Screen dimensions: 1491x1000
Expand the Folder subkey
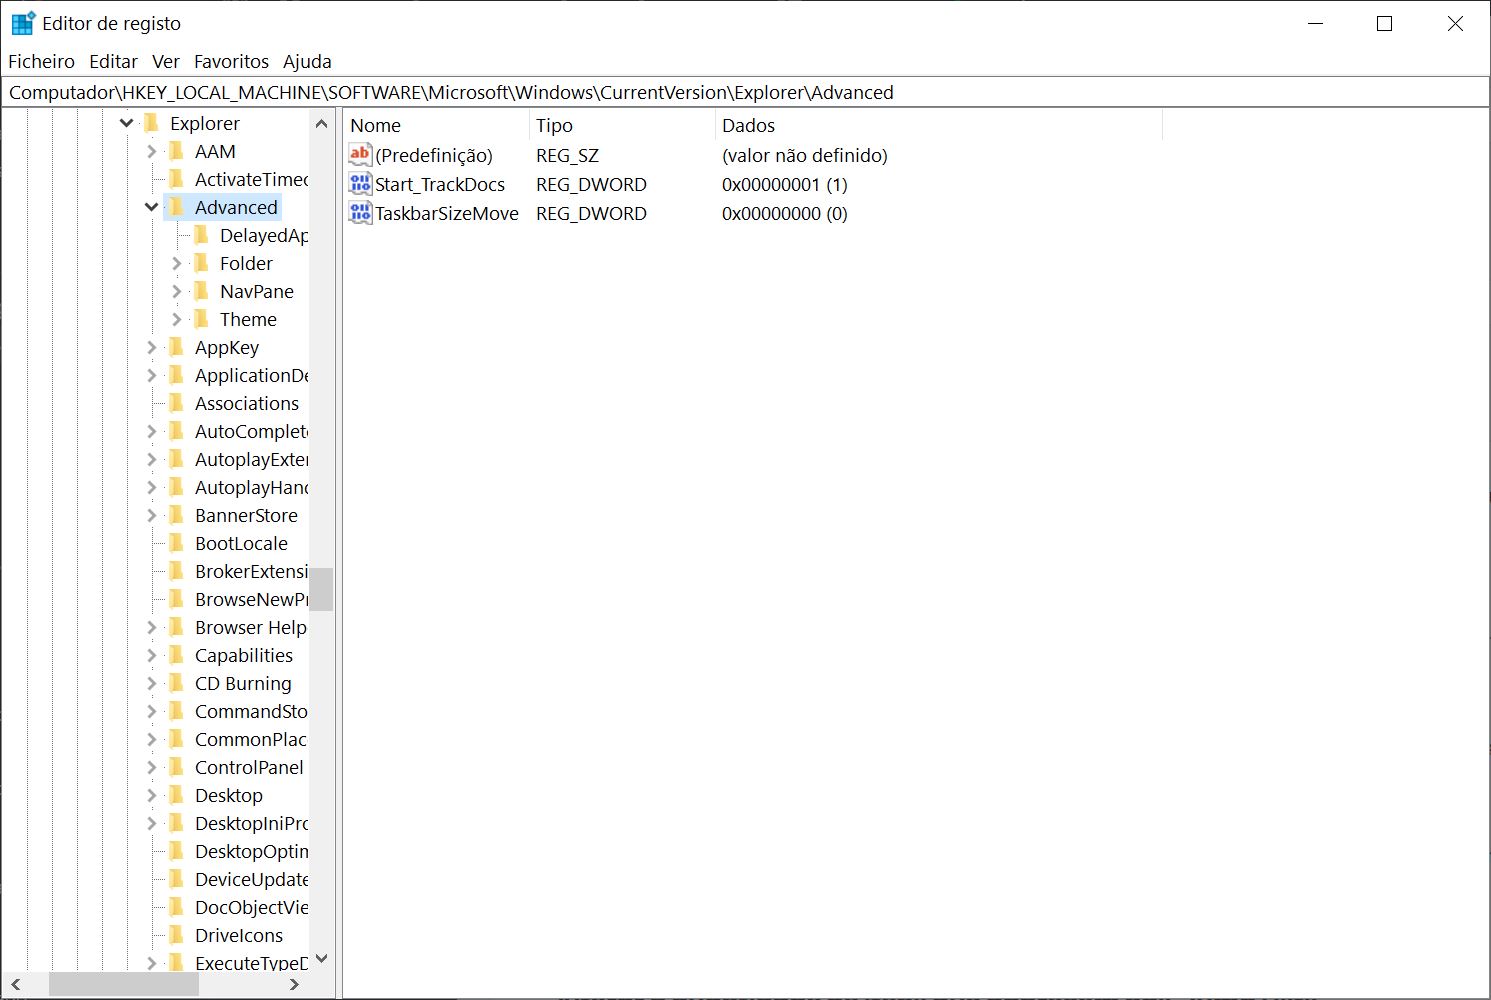pos(177,263)
